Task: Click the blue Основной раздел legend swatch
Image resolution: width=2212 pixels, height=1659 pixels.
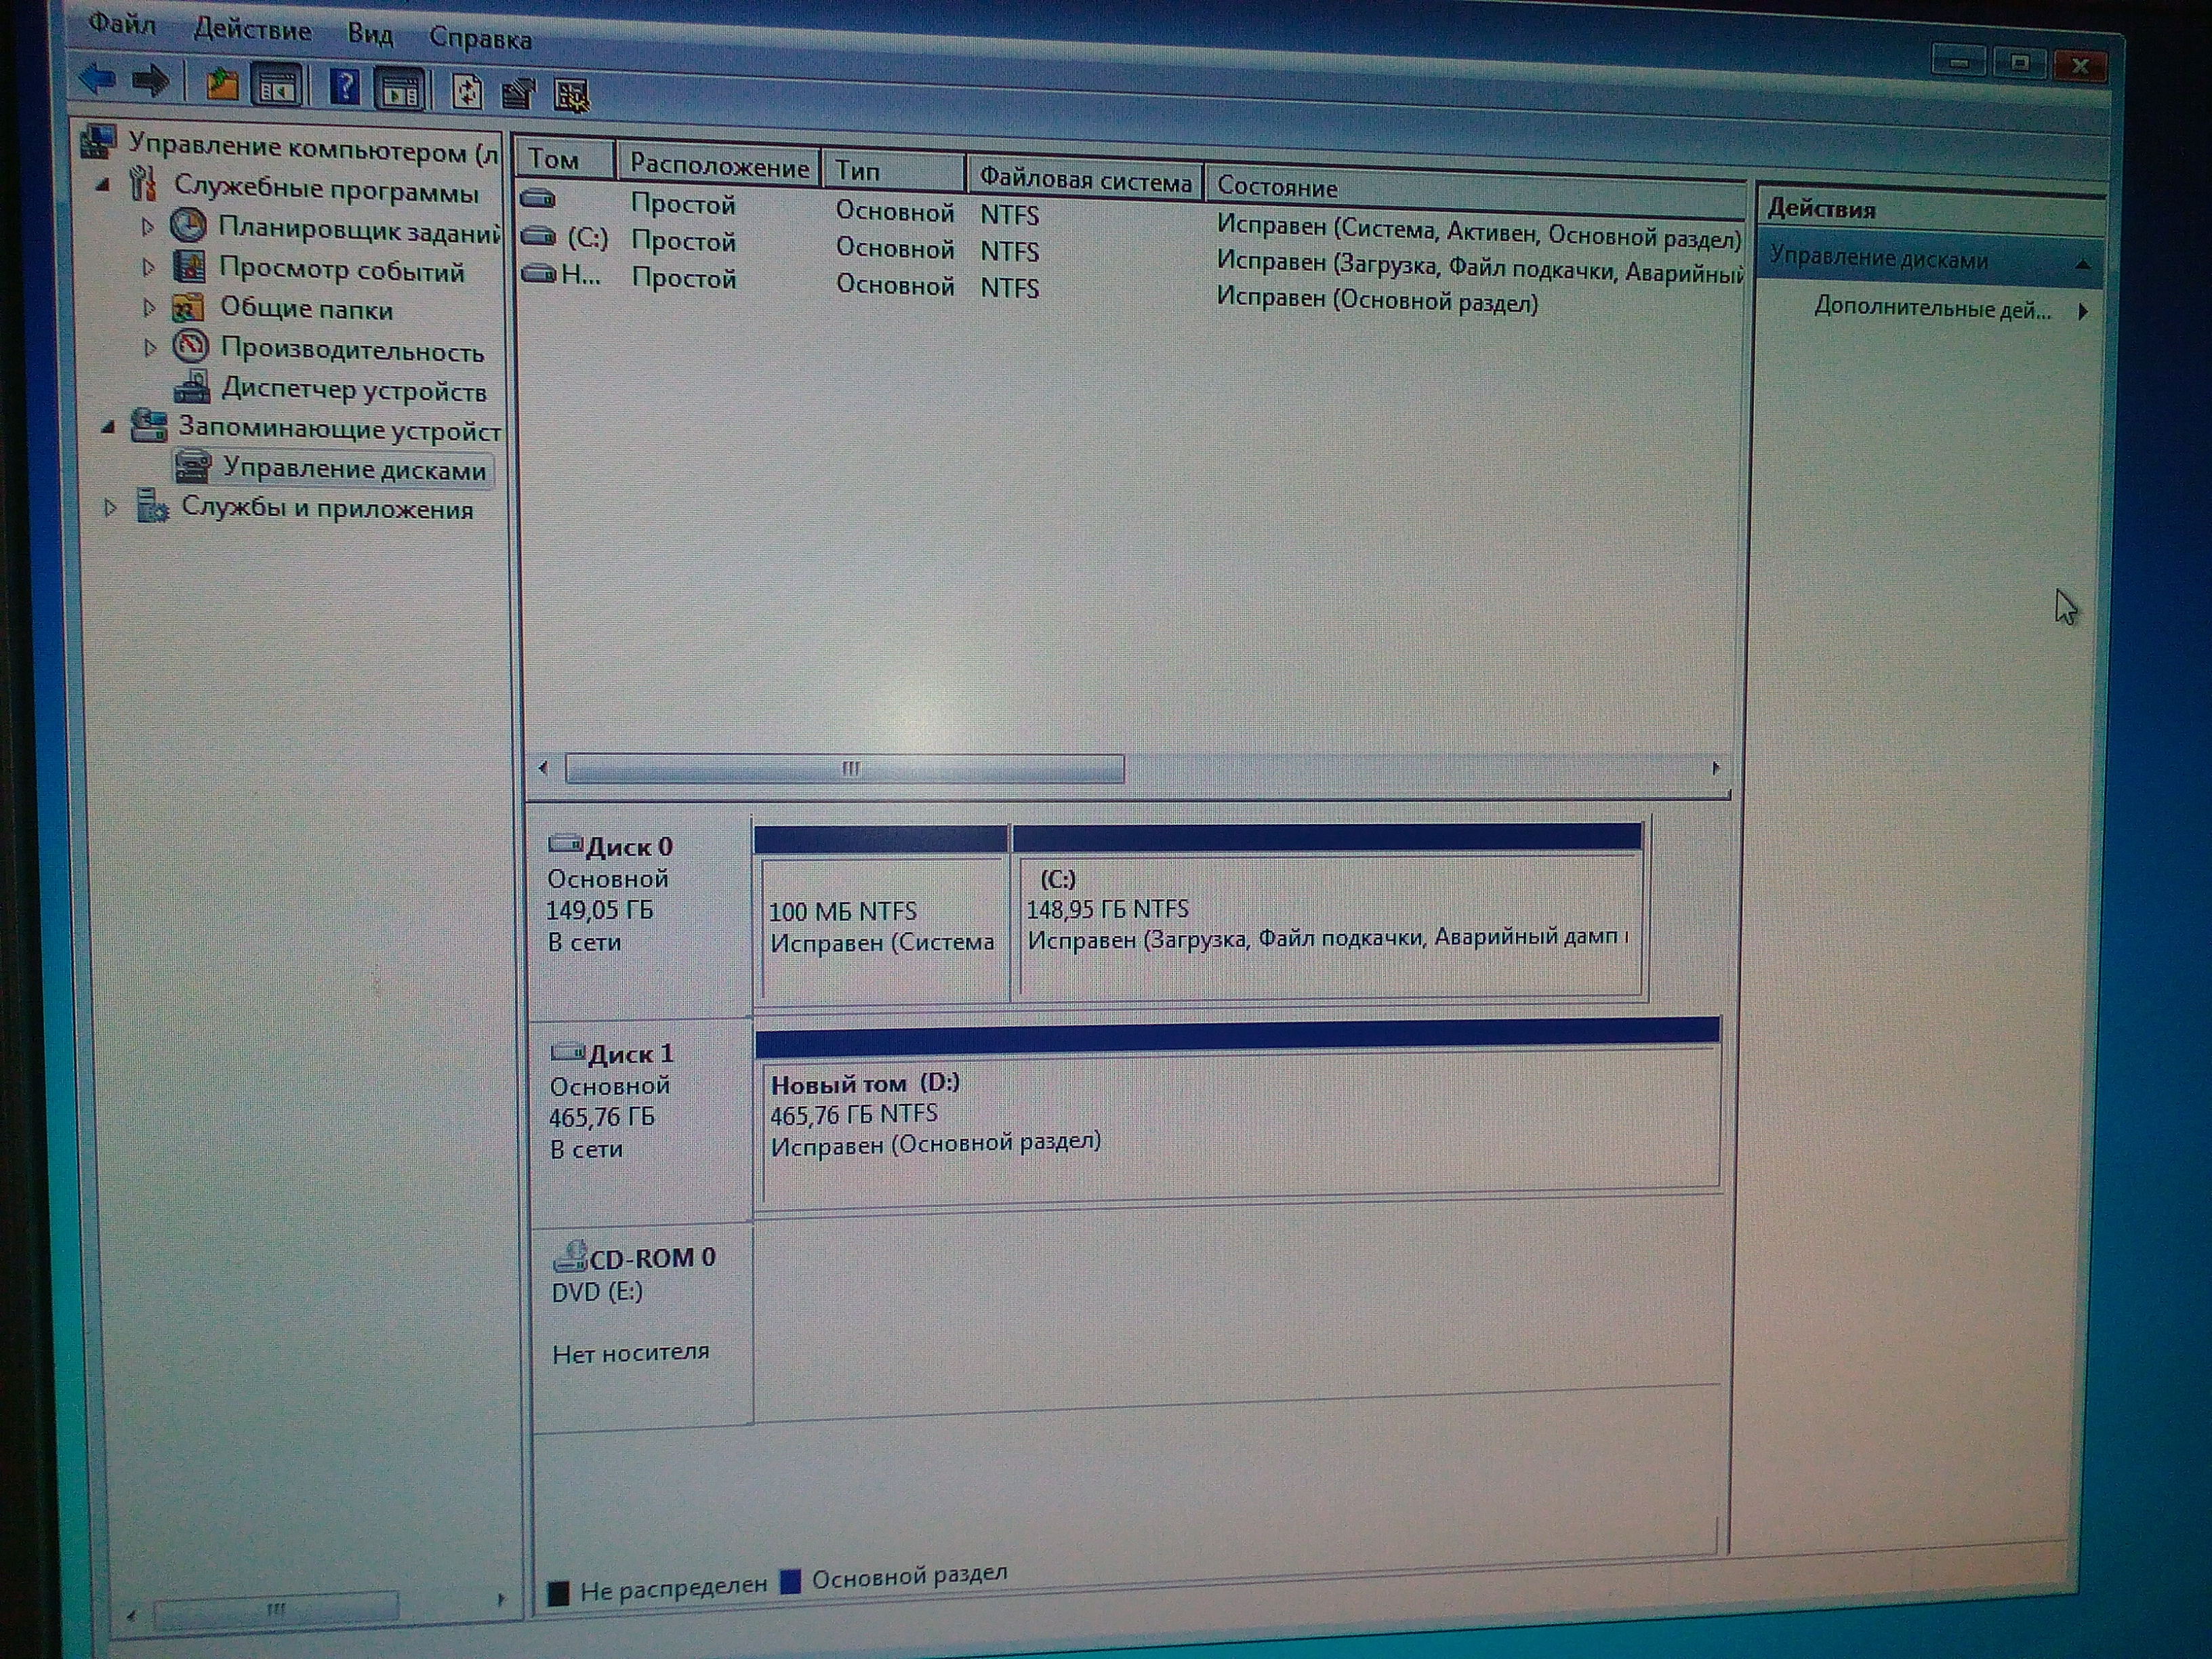Action: tap(790, 1581)
